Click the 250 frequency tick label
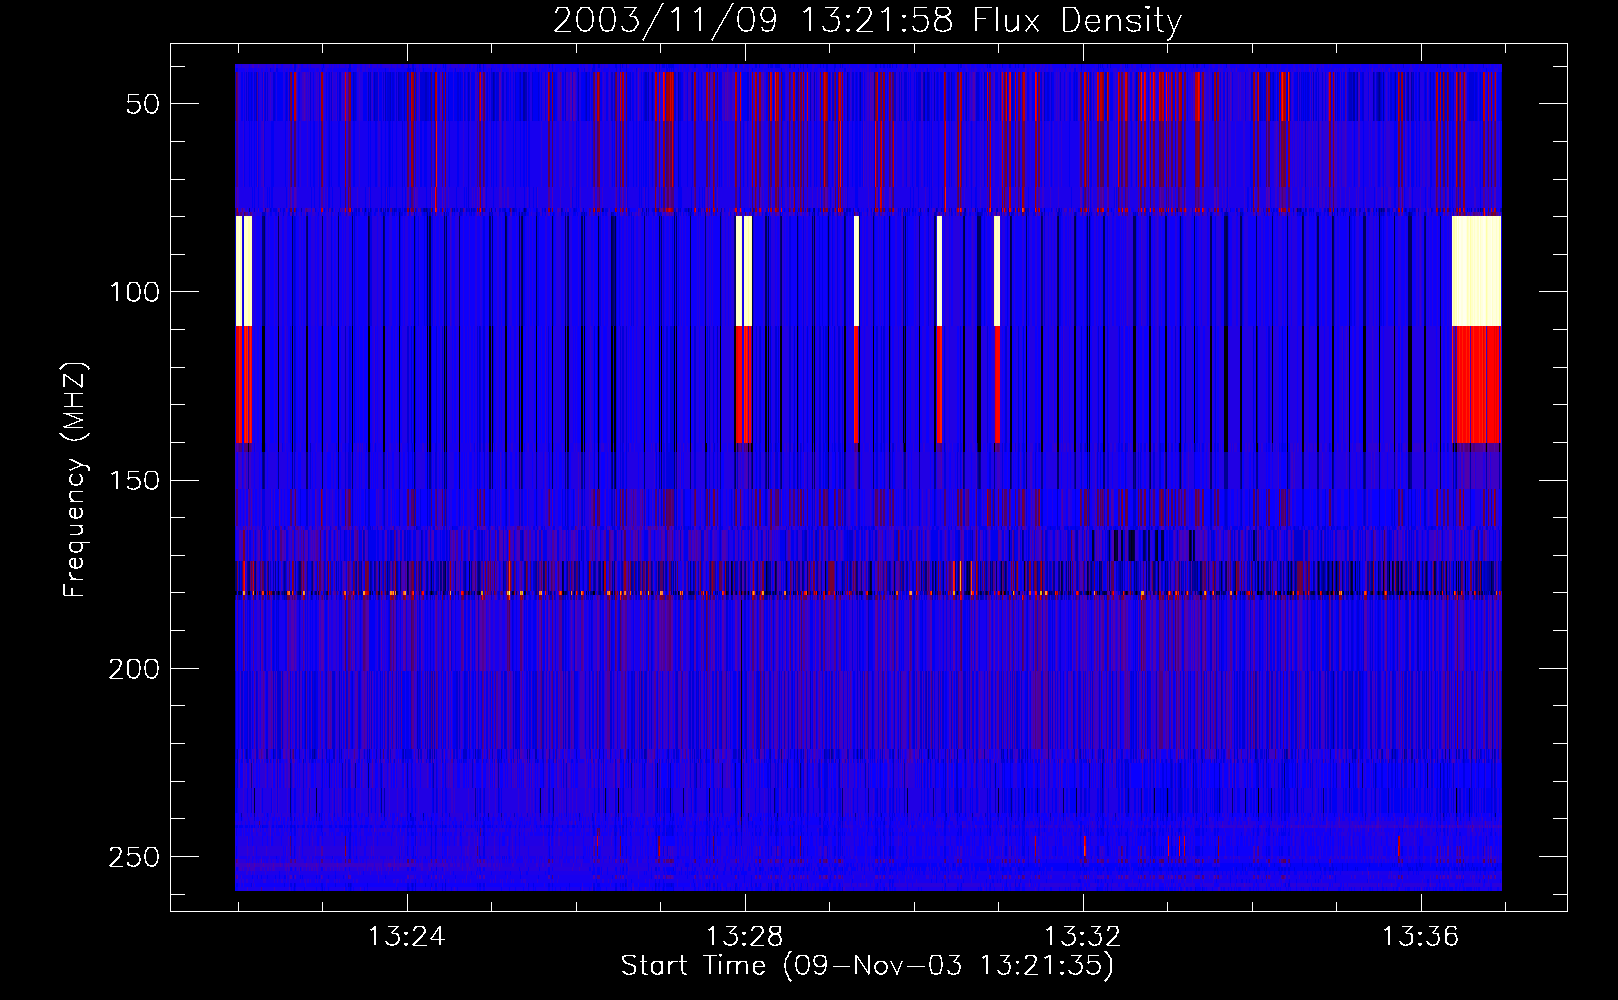1618x1000 pixels. tap(134, 857)
